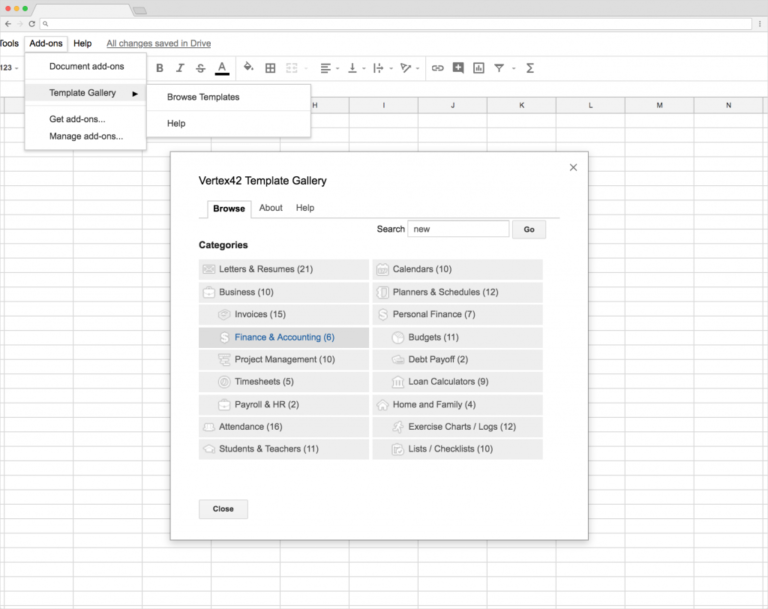This screenshot has height=609, width=768.
Task: Open Calendars (10) category
Action: click(x=457, y=269)
